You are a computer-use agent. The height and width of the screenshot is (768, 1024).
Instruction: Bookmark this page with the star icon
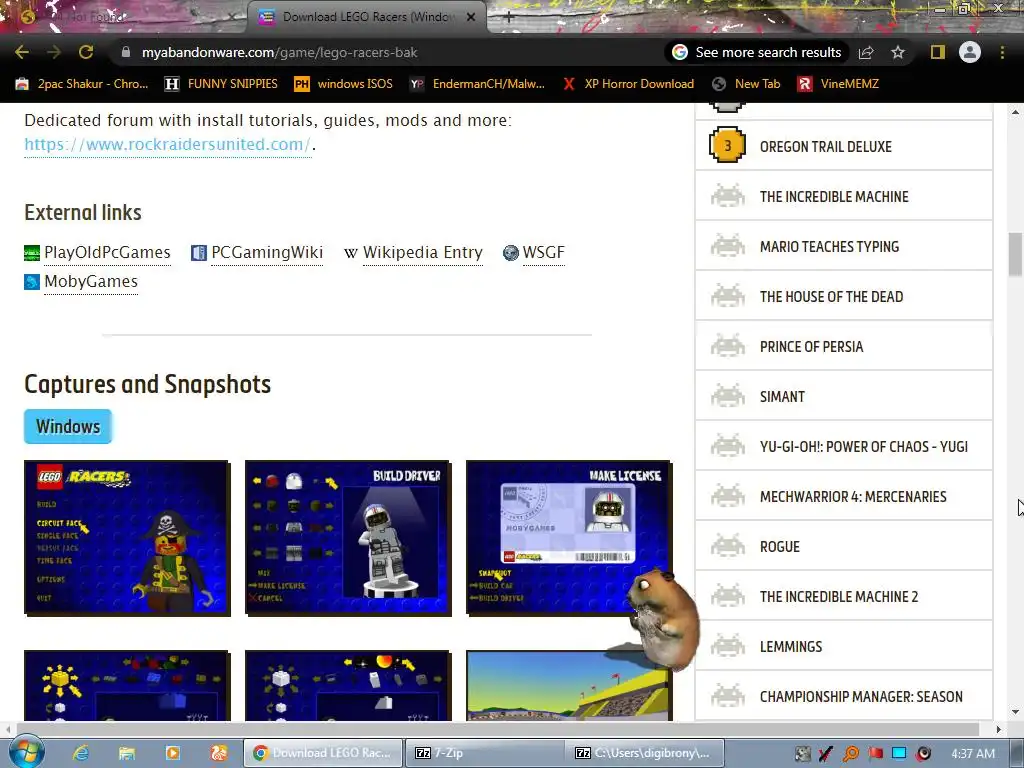tap(898, 52)
